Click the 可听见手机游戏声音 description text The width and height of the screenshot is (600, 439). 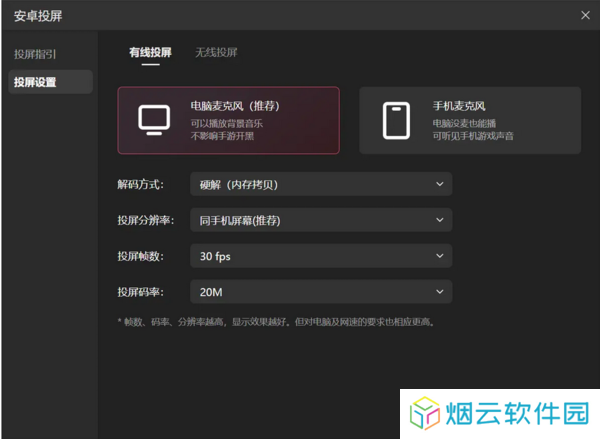tap(473, 136)
